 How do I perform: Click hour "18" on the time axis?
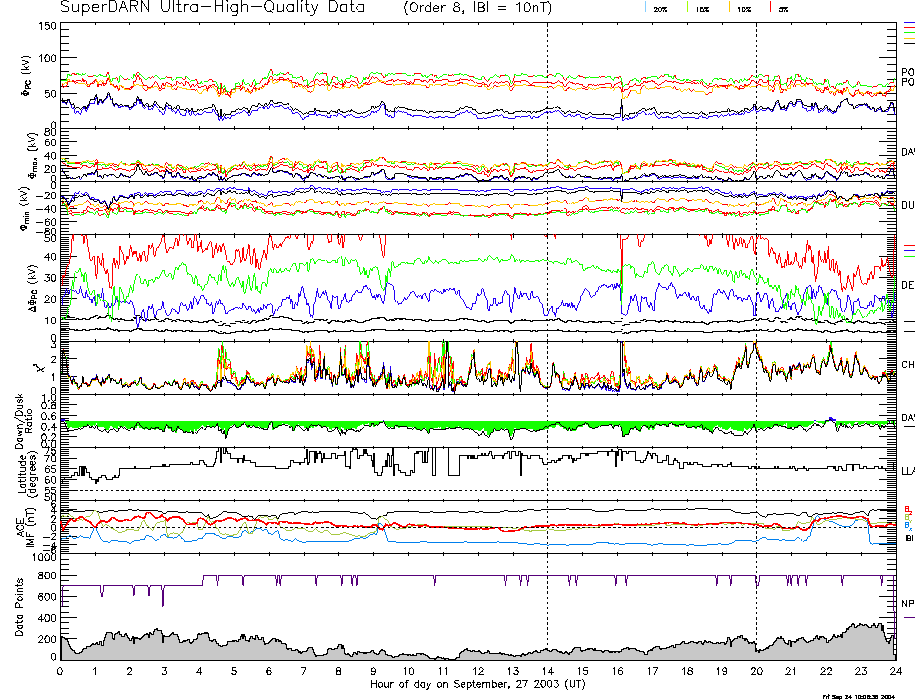tap(687, 671)
